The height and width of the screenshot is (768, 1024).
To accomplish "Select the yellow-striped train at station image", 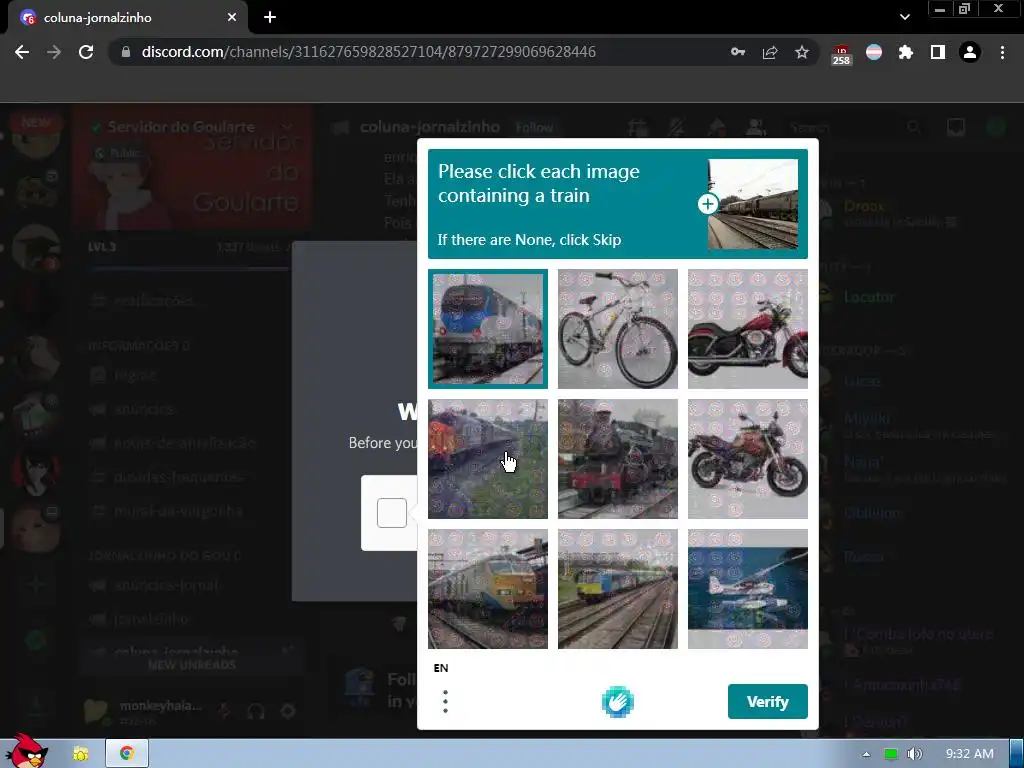I will click(488, 588).
